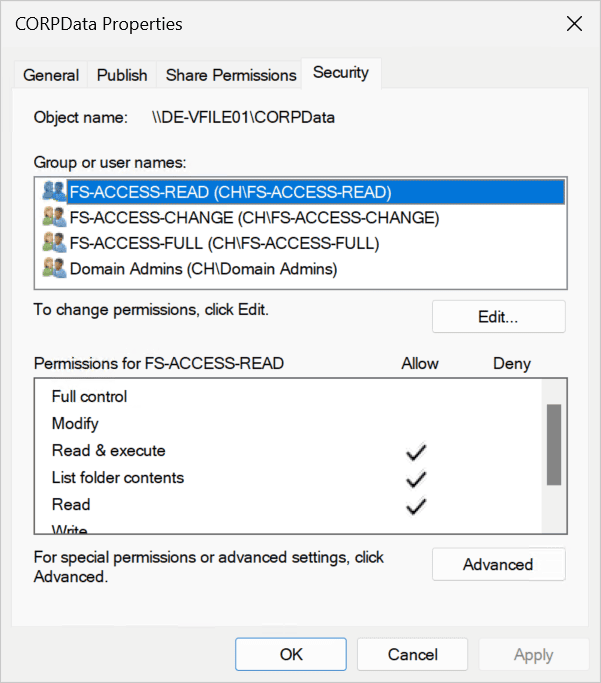Switch to the General tab
This screenshot has width=601, height=683.
click(51, 75)
